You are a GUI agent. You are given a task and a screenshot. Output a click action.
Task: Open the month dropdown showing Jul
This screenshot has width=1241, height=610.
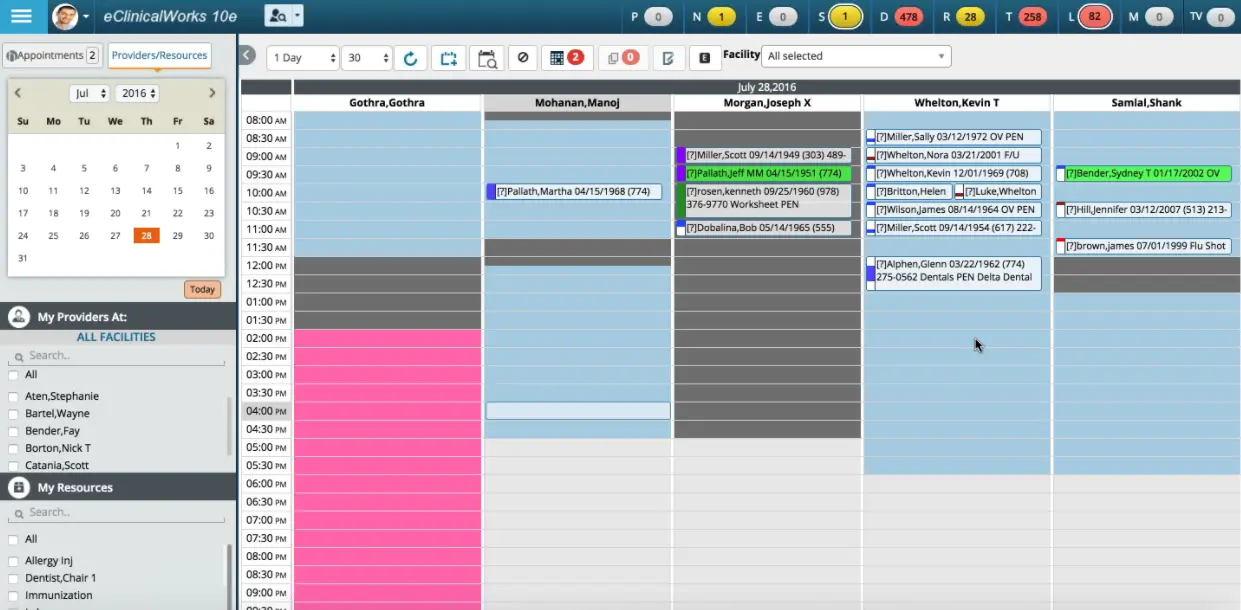pyautogui.click(x=89, y=92)
